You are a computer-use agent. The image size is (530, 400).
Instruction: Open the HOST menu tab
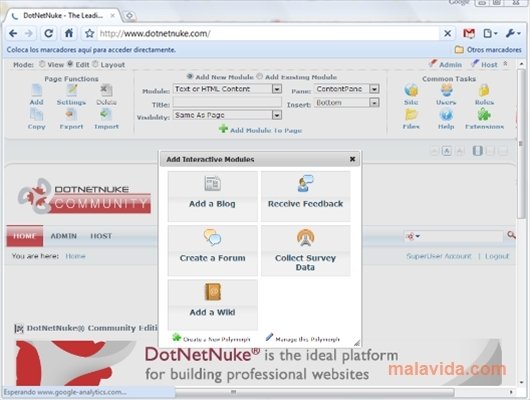pyautogui.click(x=101, y=236)
